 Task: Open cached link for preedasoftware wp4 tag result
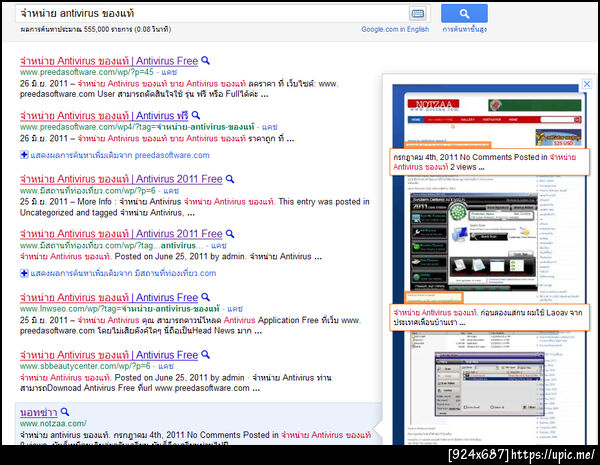[x=269, y=127]
